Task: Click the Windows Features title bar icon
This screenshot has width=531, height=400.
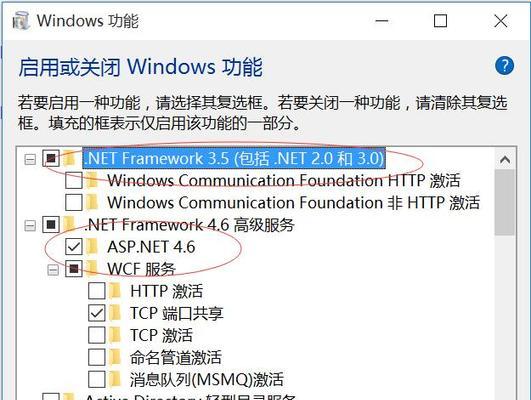Action: point(21,21)
